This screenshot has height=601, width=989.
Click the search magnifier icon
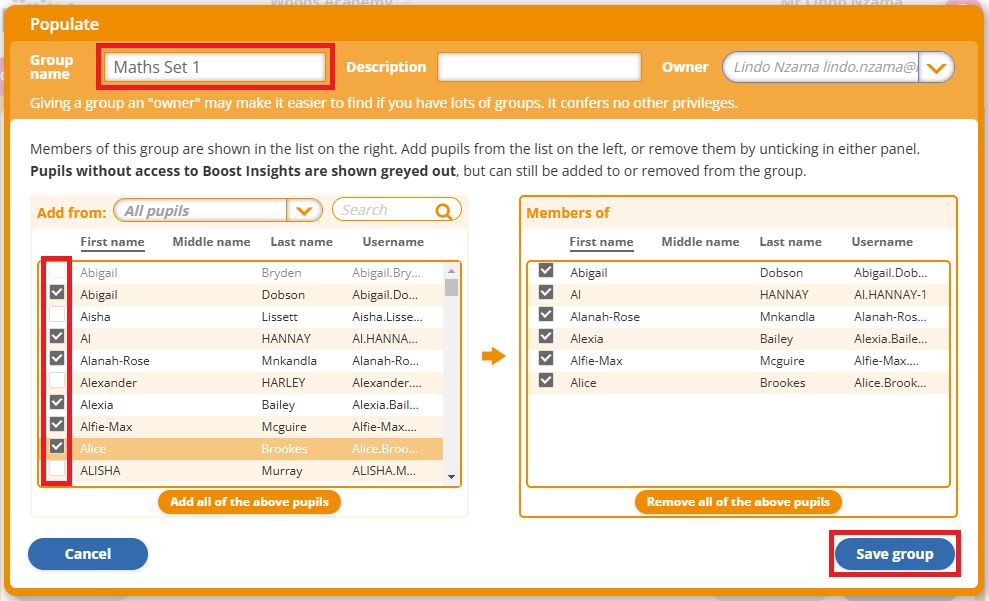coord(444,211)
